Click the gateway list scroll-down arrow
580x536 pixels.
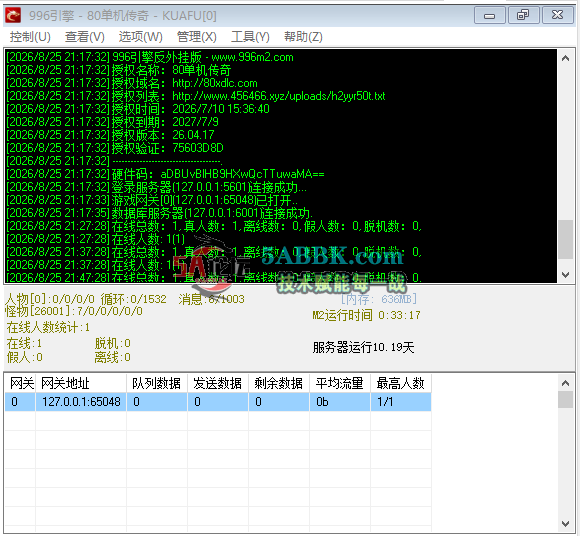tap(565, 524)
